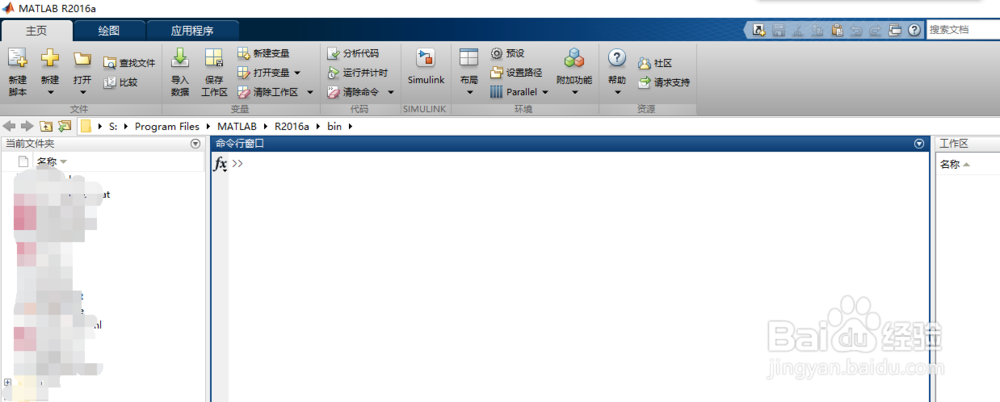Open 预设 (Preferences) gear
The width and height of the screenshot is (1000, 402).
508,53
